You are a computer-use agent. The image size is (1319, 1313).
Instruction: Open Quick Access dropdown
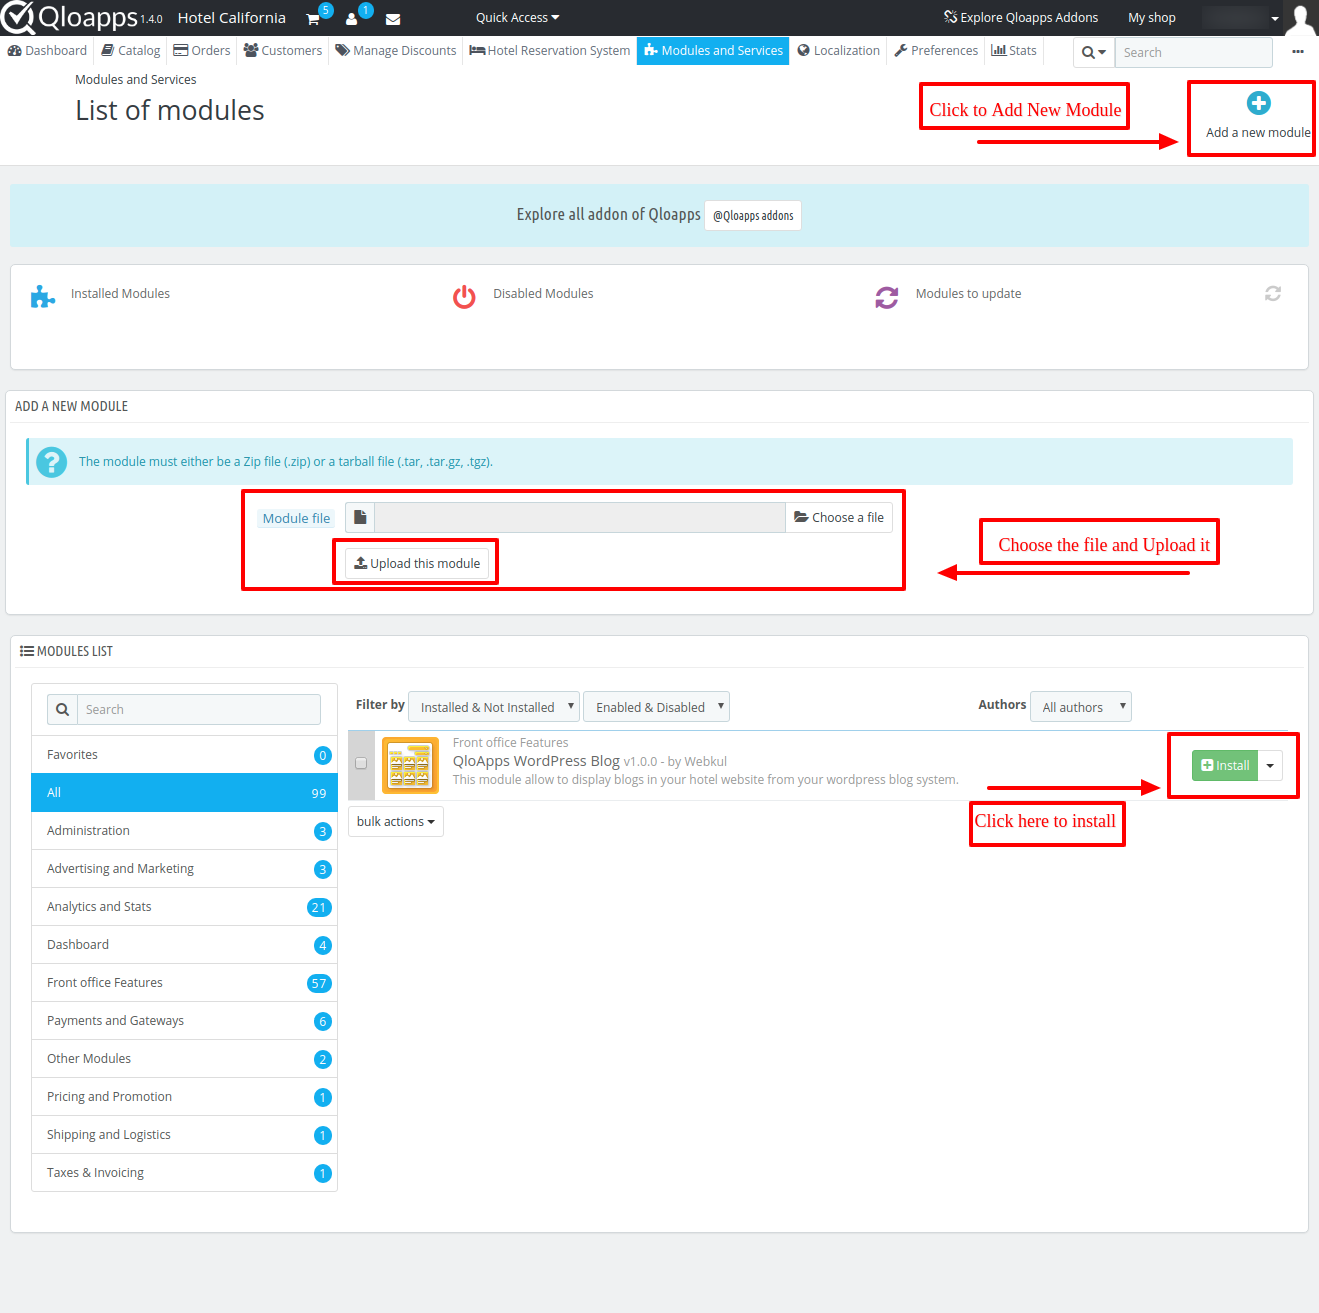(517, 17)
